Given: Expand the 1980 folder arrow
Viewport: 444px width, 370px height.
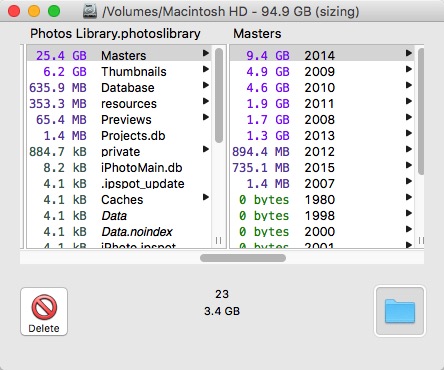Looking at the screenshot, I should click(x=409, y=197).
